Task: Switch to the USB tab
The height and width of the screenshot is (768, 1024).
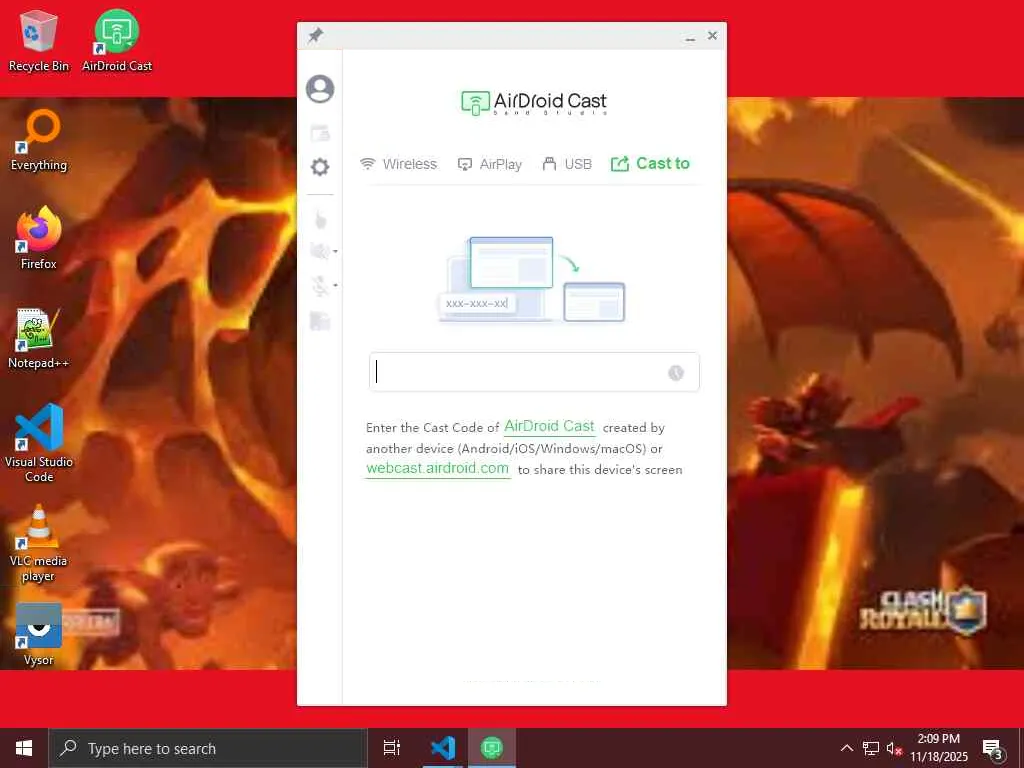Action: [567, 164]
